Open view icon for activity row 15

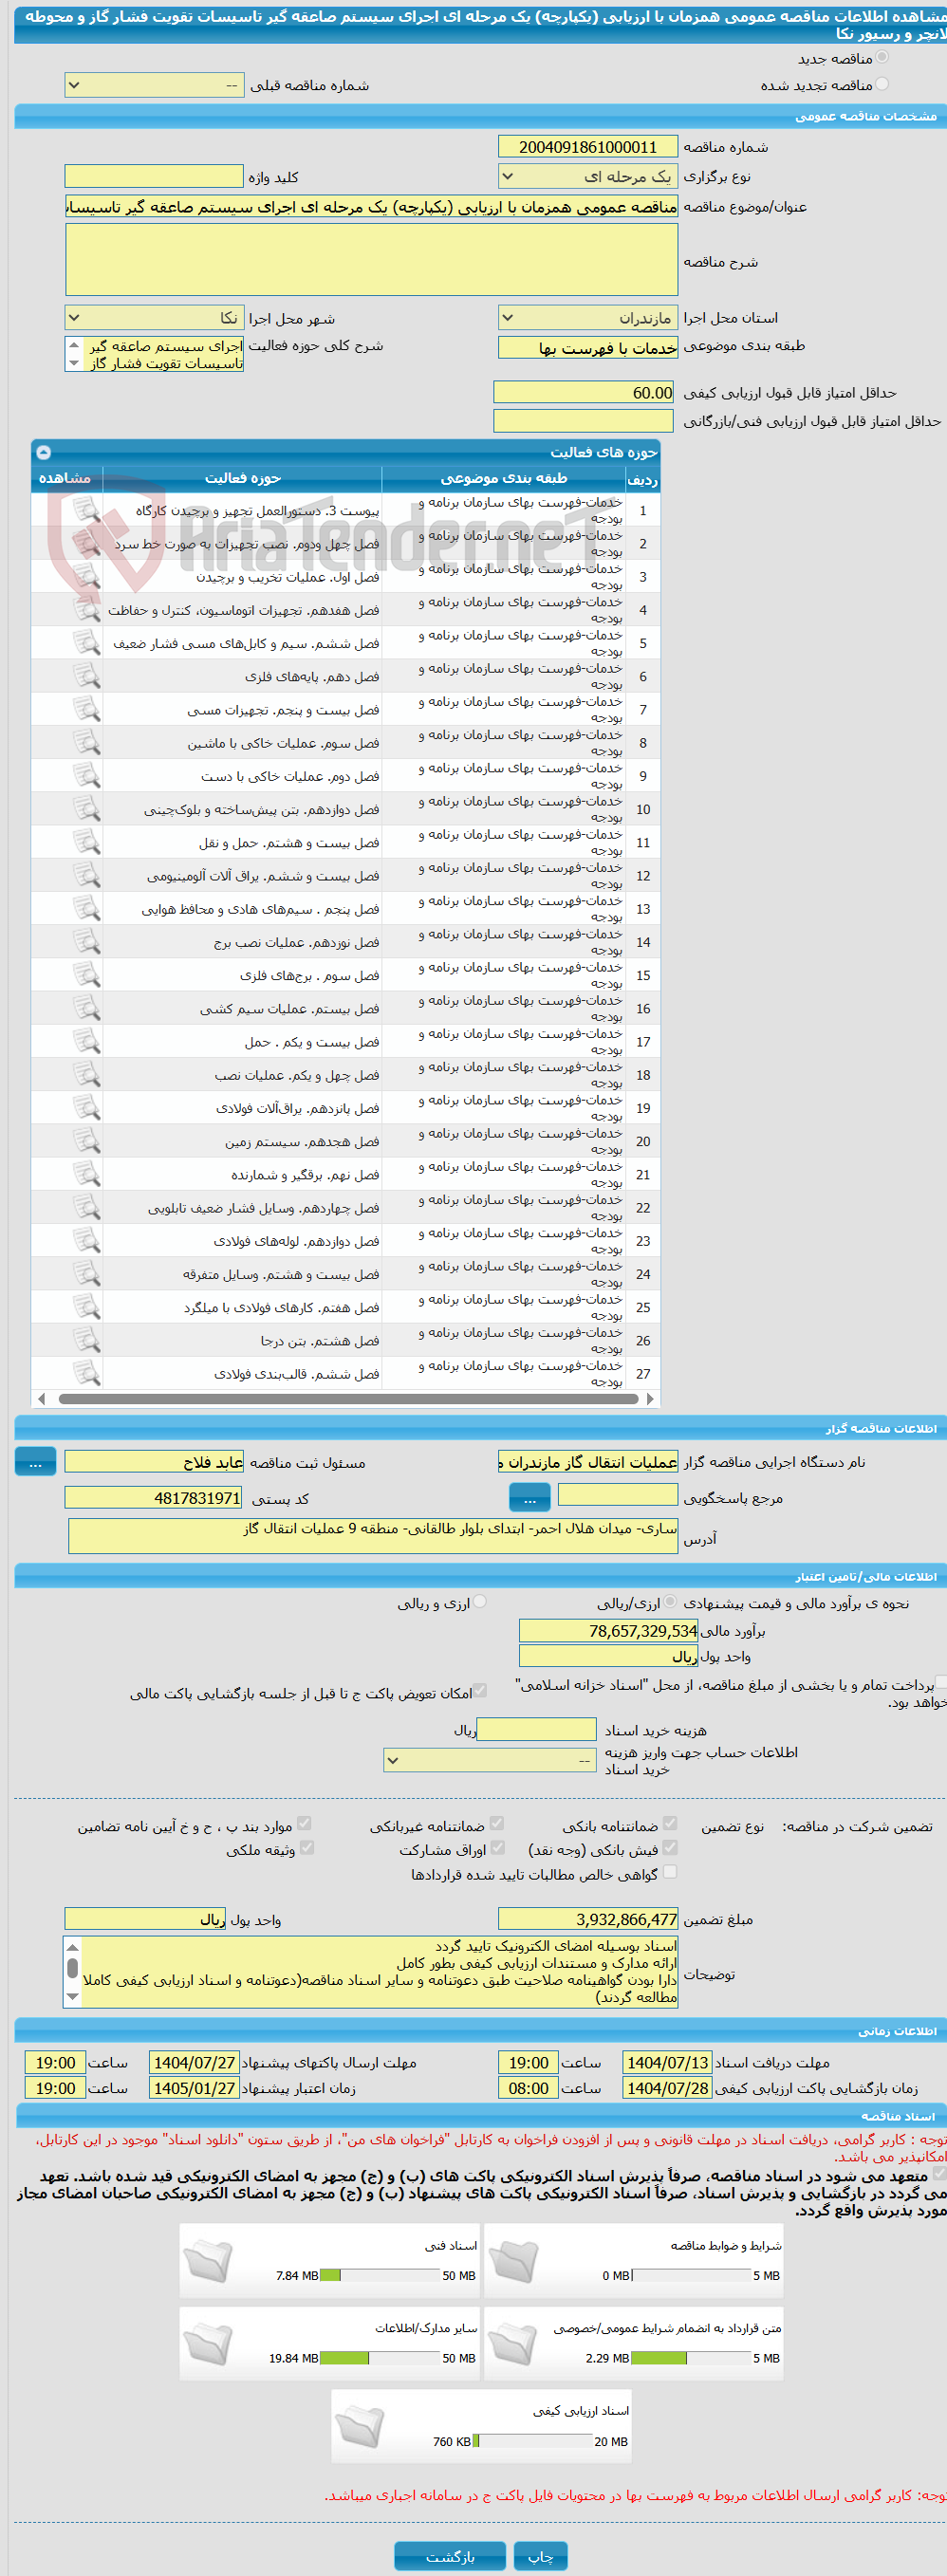(86, 975)
